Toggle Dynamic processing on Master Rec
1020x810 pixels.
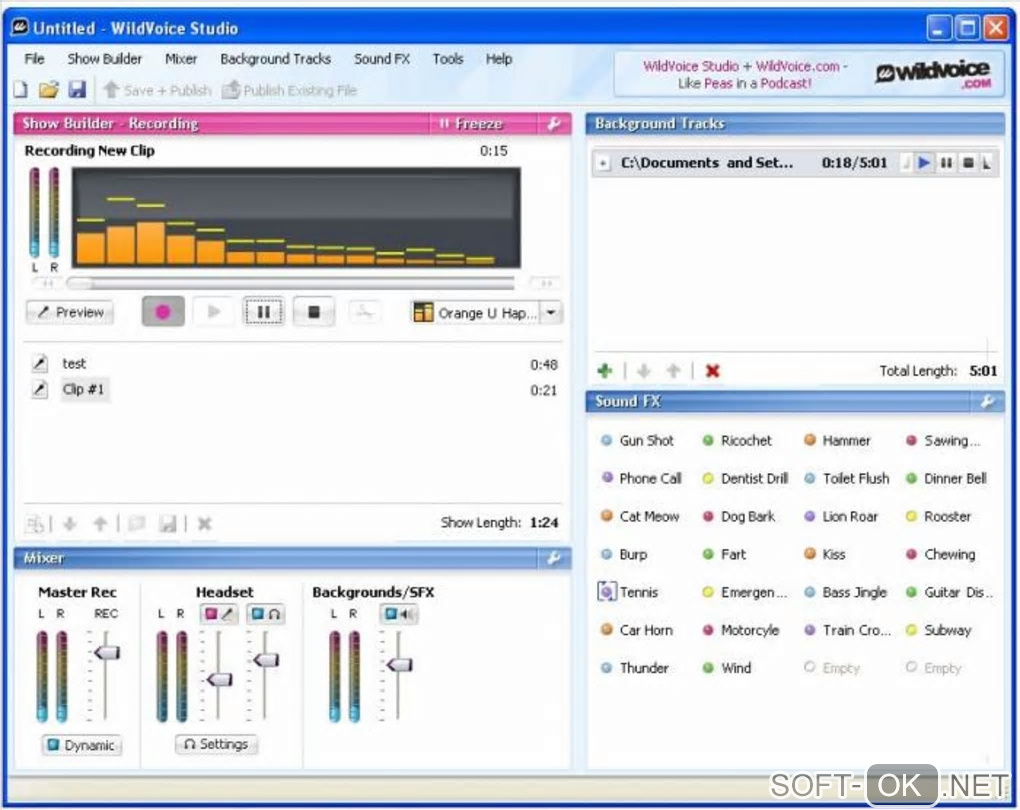(x=82, y=745)
